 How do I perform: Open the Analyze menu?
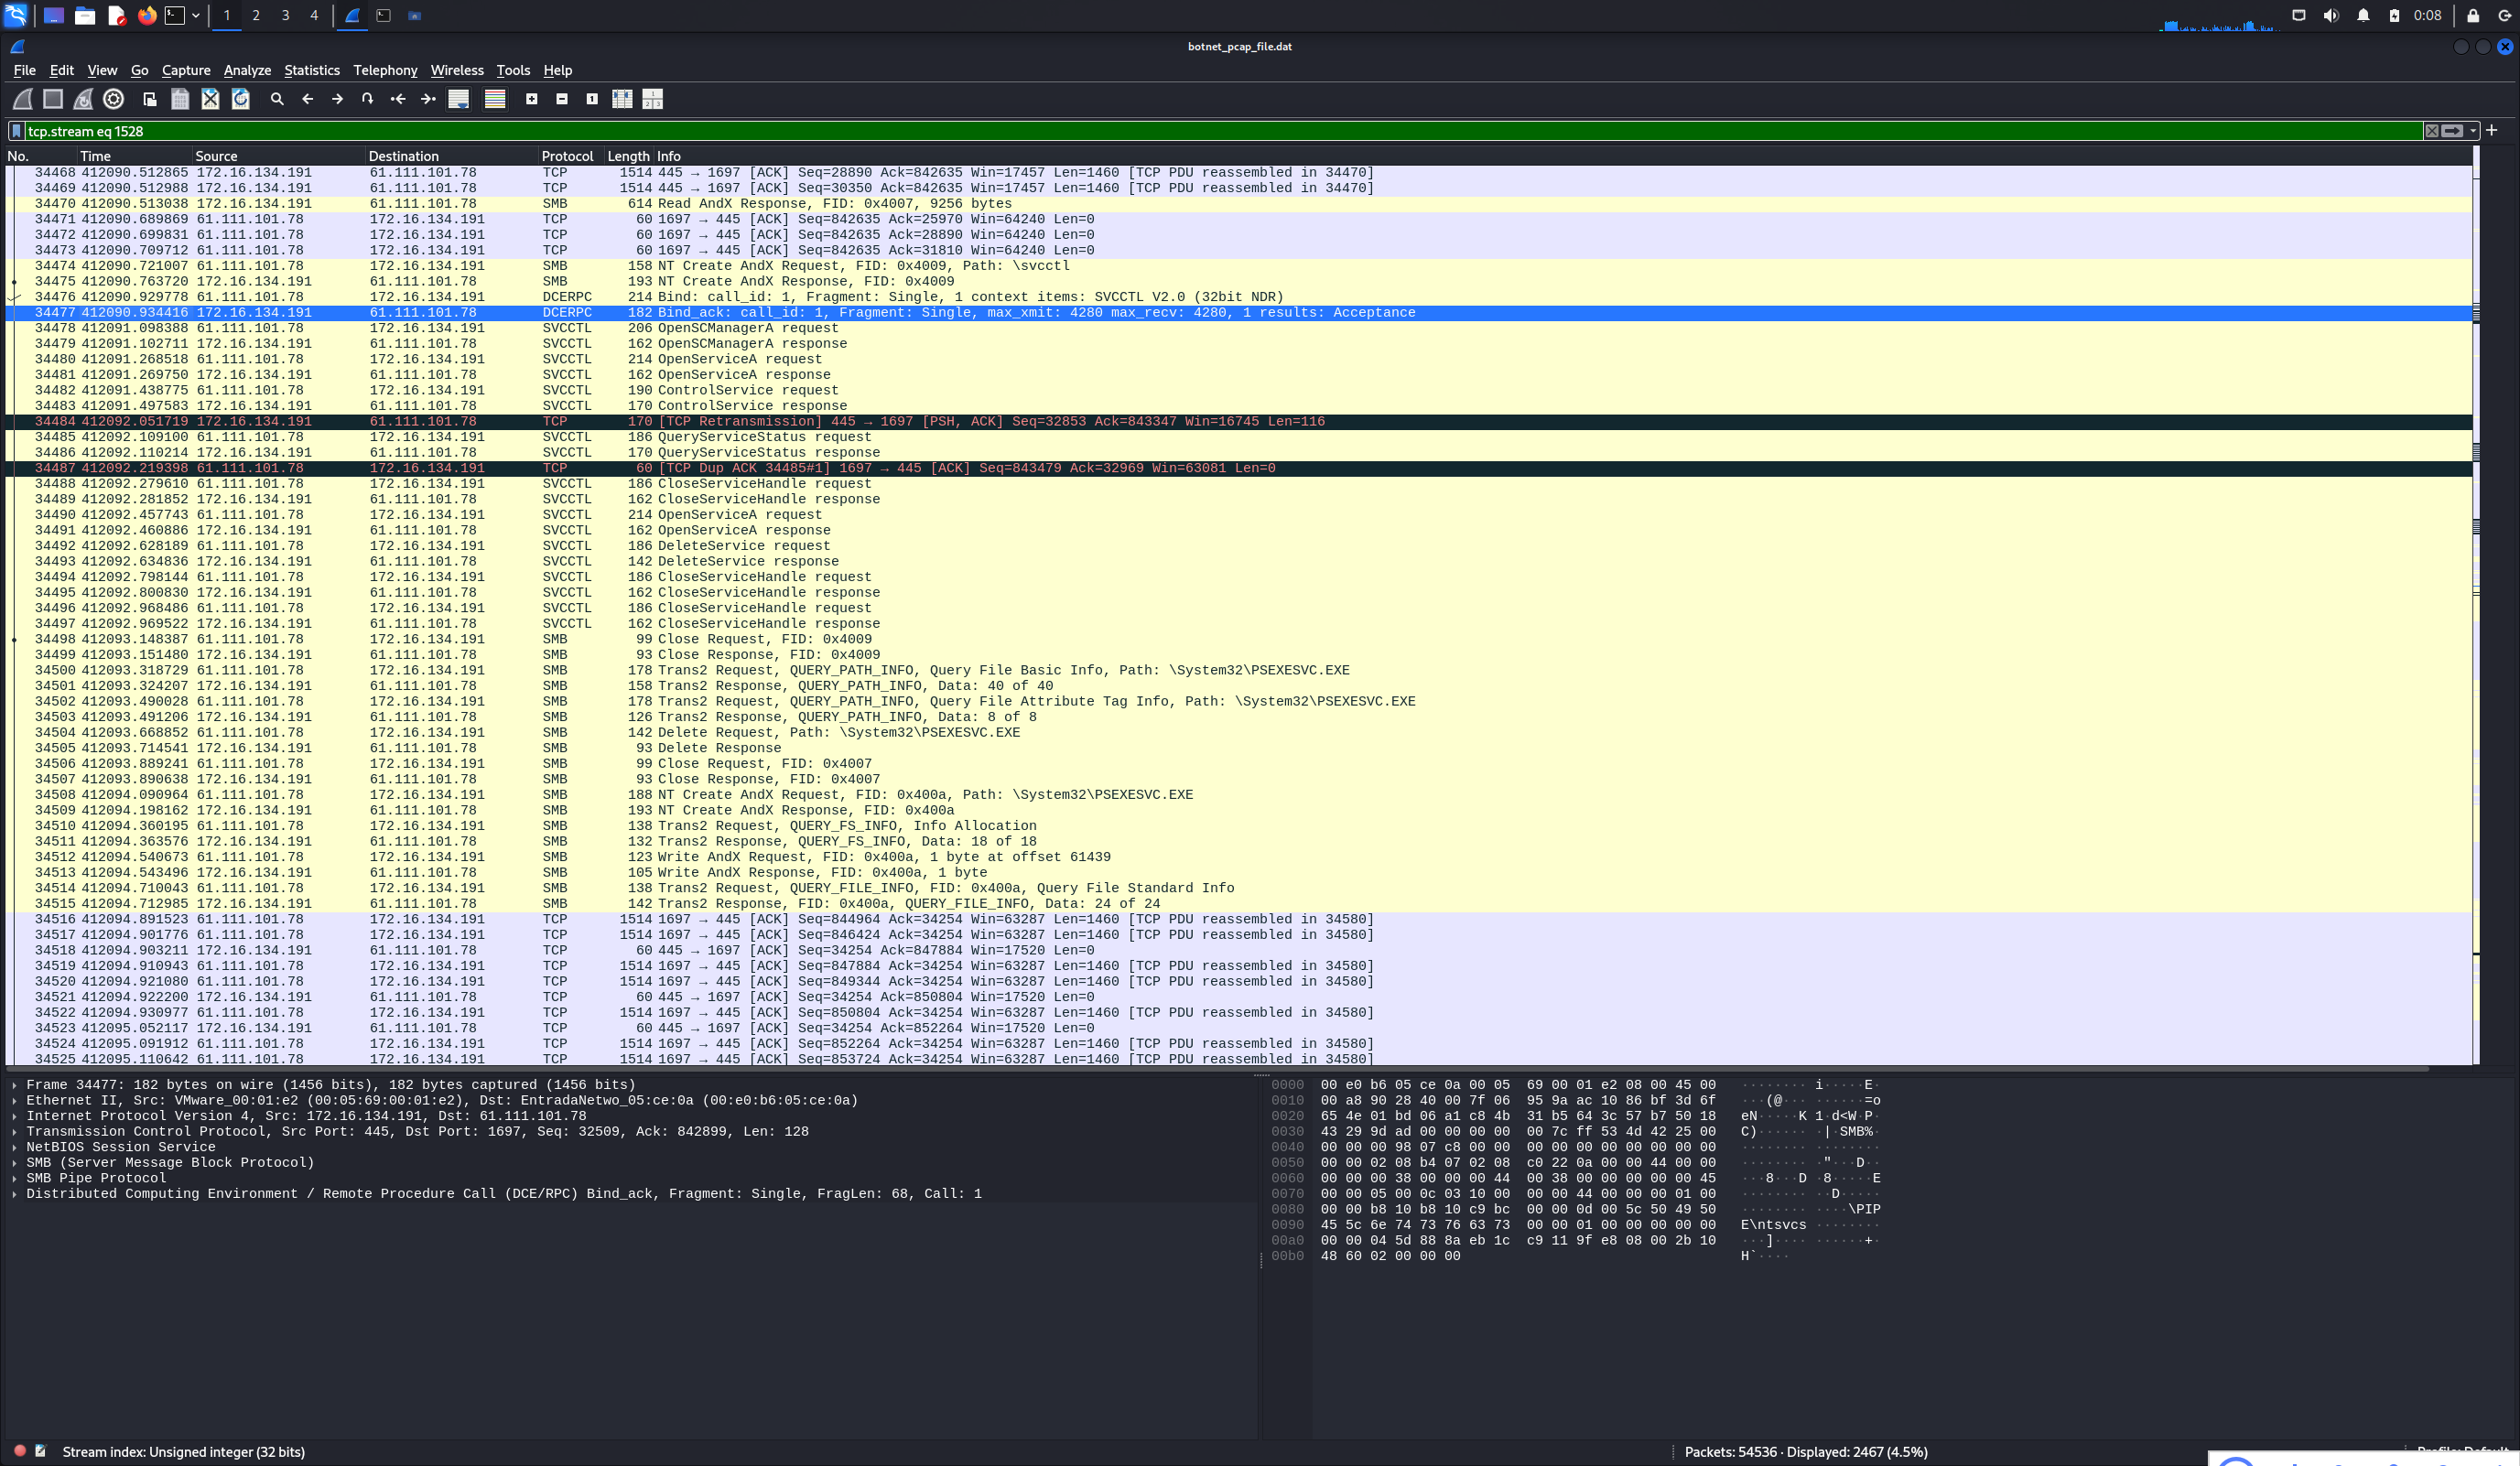pyautogui.click(x=247, y=70)
